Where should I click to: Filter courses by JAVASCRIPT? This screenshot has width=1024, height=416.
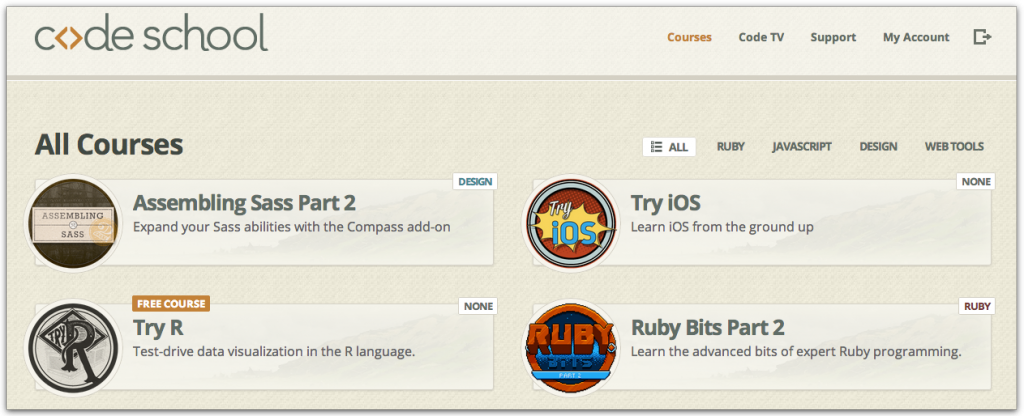[802, 147]
